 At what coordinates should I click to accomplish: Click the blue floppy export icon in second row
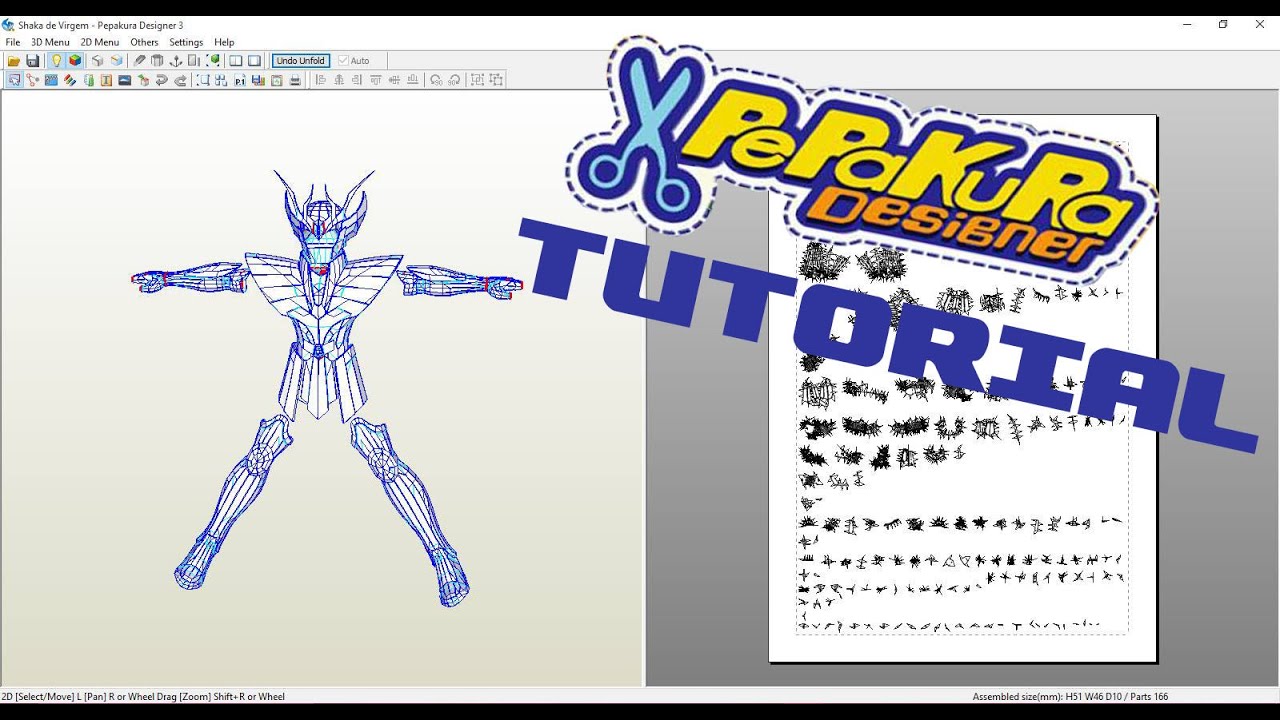tap(258, 80)
